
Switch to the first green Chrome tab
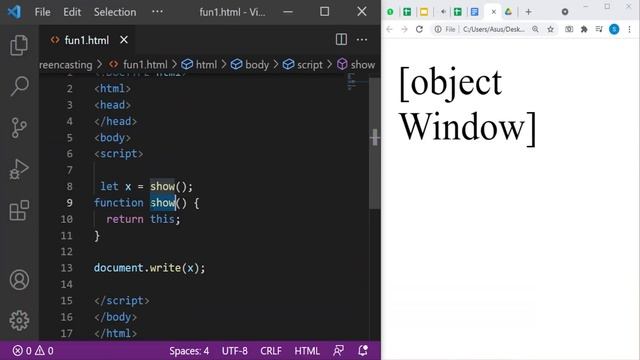click(390, 12)
